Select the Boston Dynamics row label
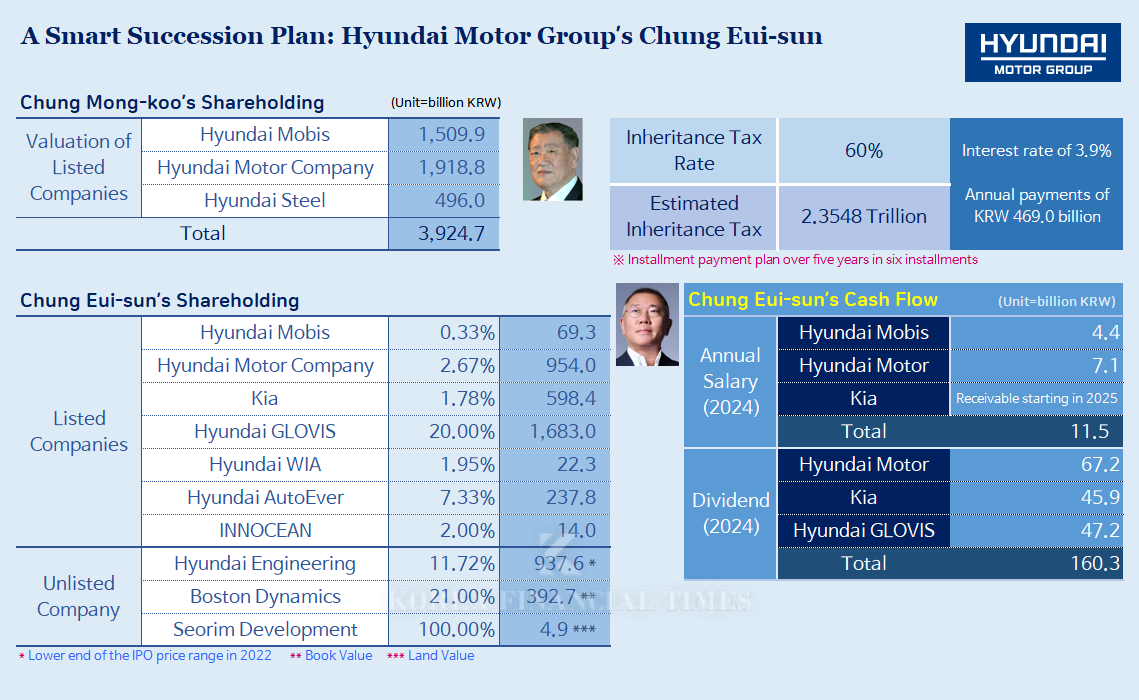This screenshot has height=700, width=1139. pos(264,597)
